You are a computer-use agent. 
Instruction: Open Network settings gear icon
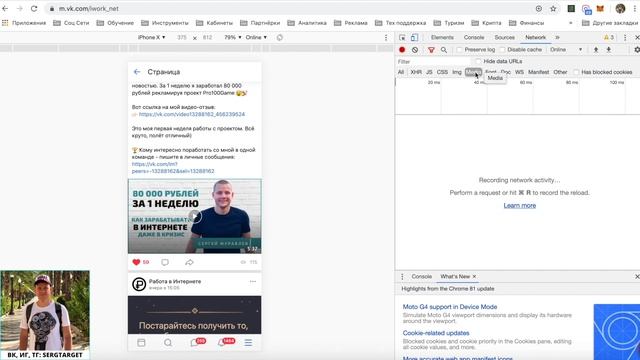pyautogui.click(x=637, y=50)
